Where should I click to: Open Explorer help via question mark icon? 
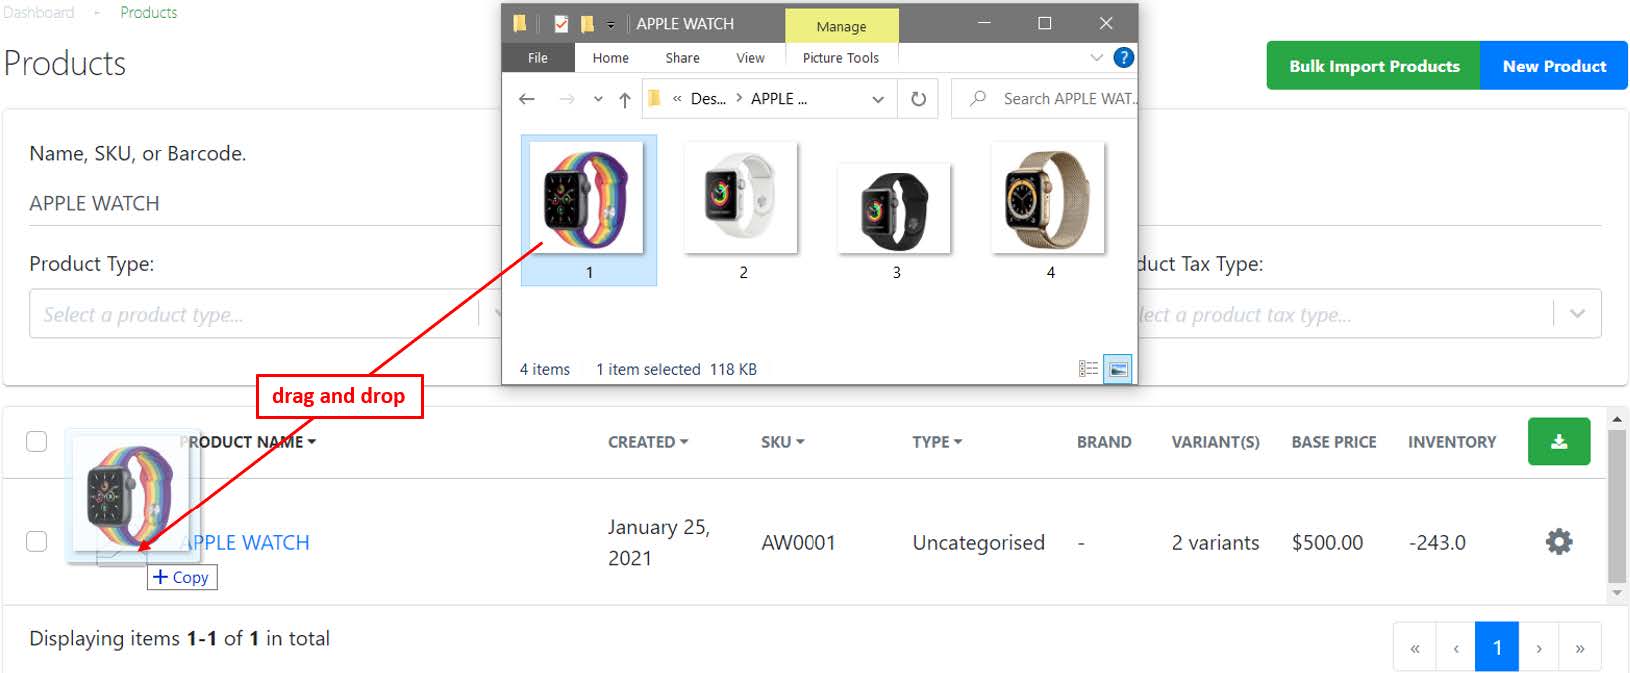point(1123,57)
